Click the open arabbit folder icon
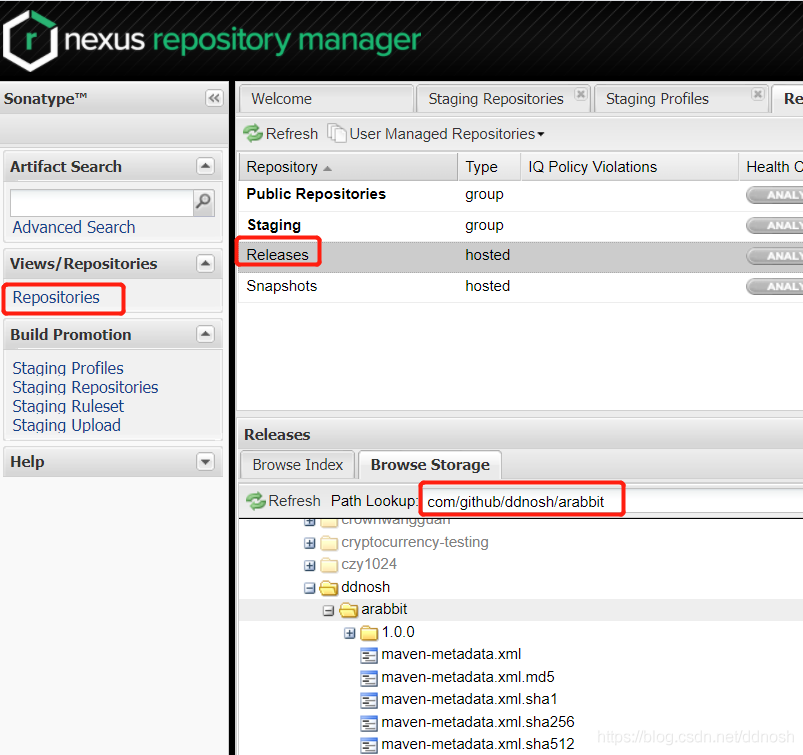The width and height of the screenshot is (803, 755). click(349, 610)
